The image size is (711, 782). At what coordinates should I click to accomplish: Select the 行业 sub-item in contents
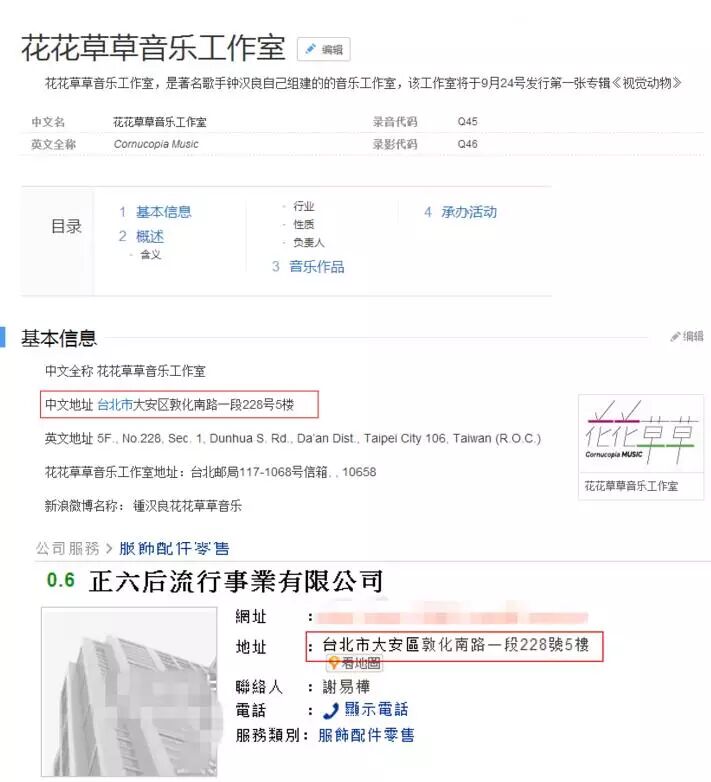tap(304, 206)
